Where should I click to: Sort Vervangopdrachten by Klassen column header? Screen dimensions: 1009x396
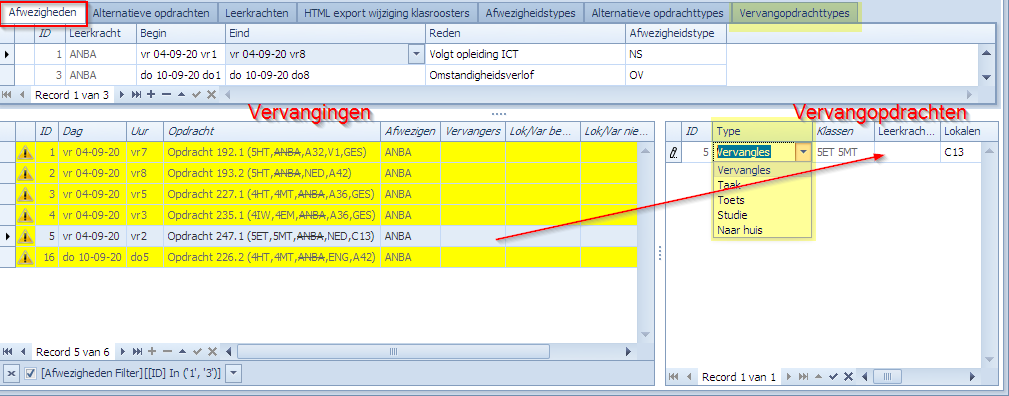844,131
